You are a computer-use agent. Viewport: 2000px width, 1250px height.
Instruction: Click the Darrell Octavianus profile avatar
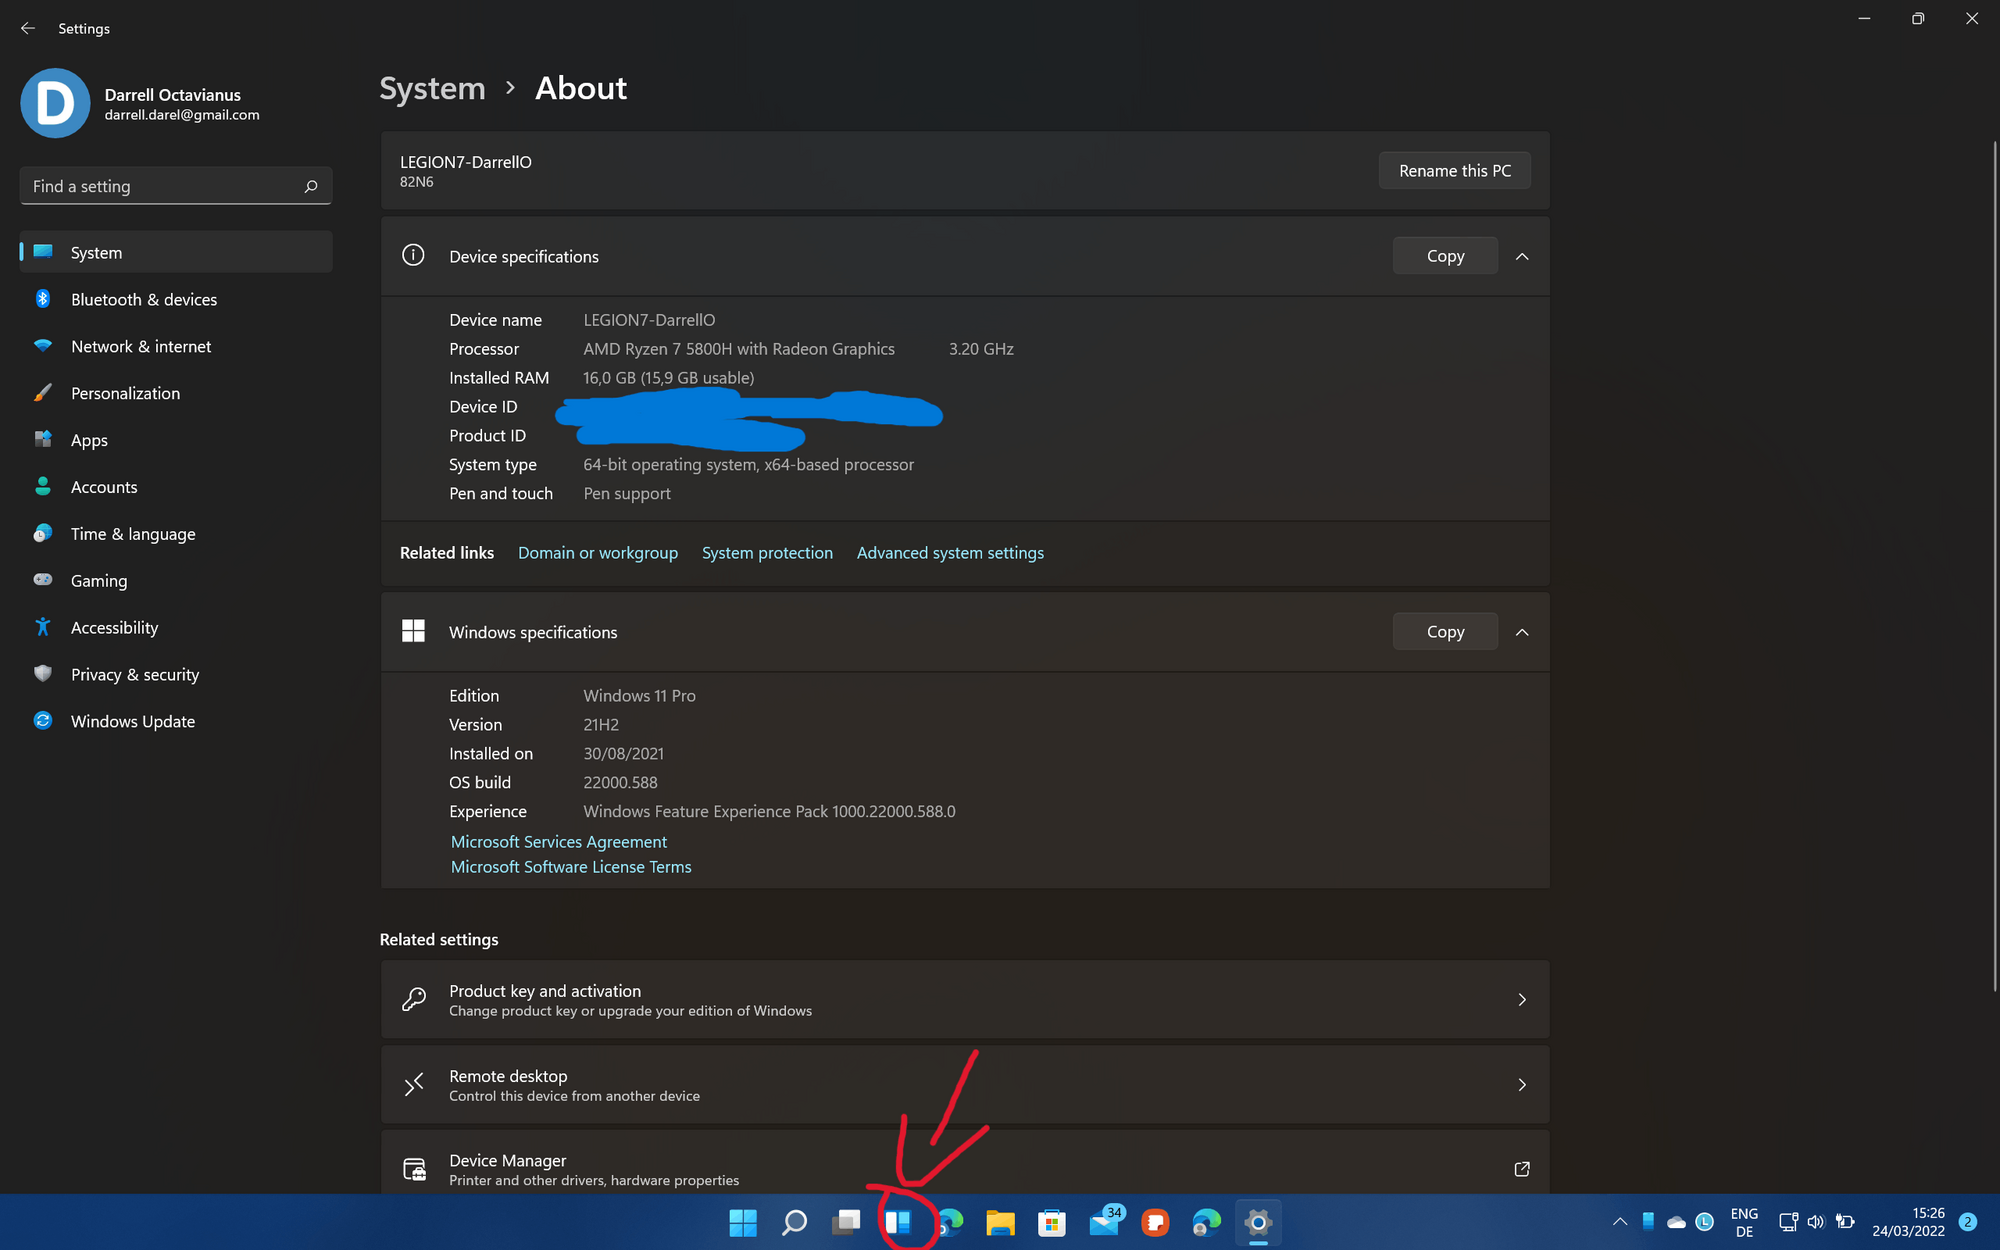[55, 103]
